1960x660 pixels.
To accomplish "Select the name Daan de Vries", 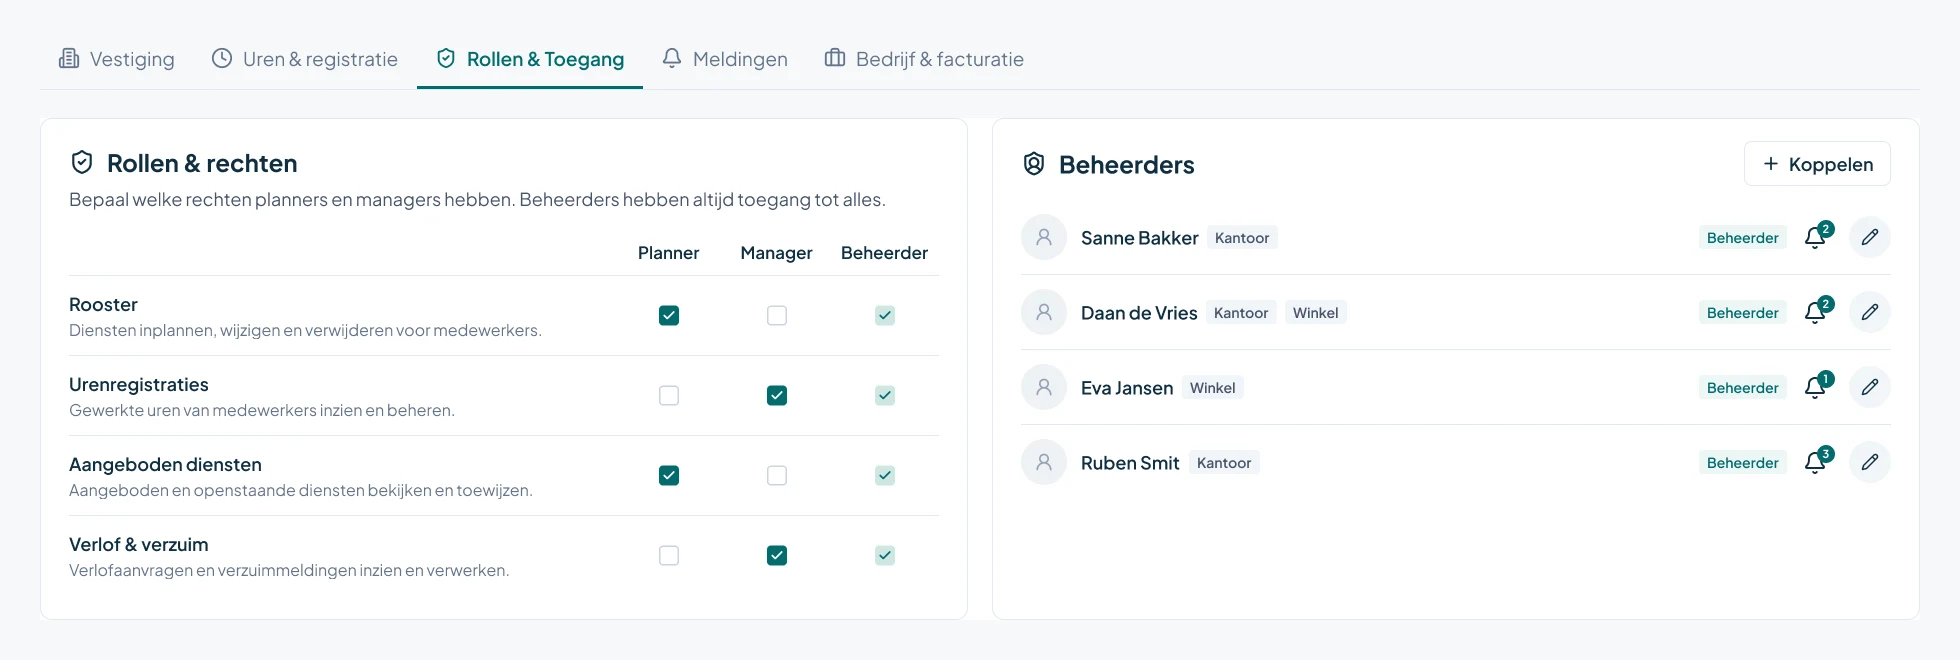I will (x=1139, y=313).
